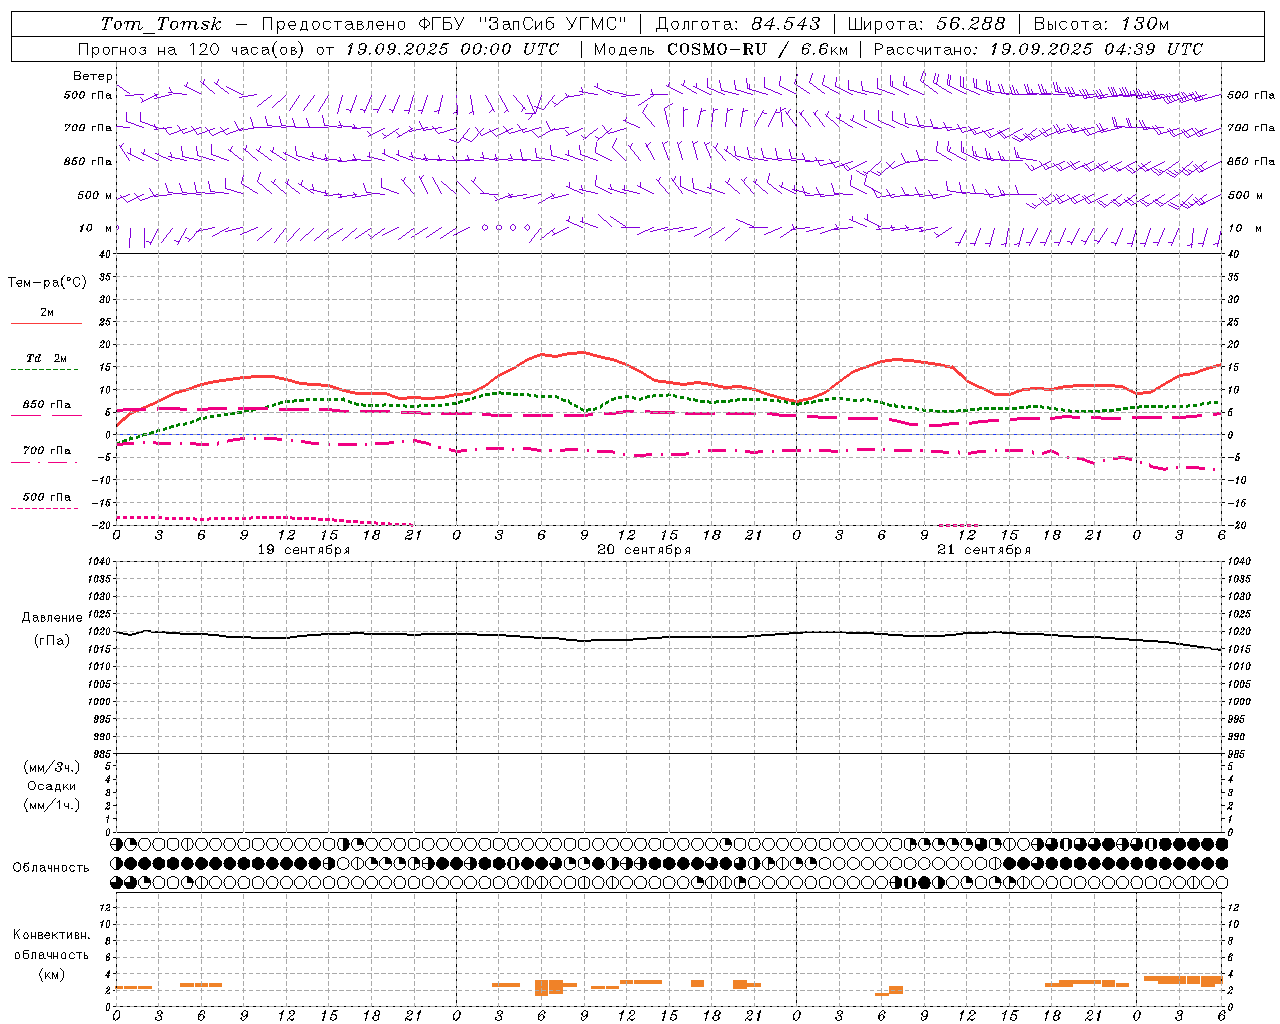Image resolution: width=1280 pixels, height=1024 pixels.
Task: Click the Осадки panel label
Action: tap(52, 786)
